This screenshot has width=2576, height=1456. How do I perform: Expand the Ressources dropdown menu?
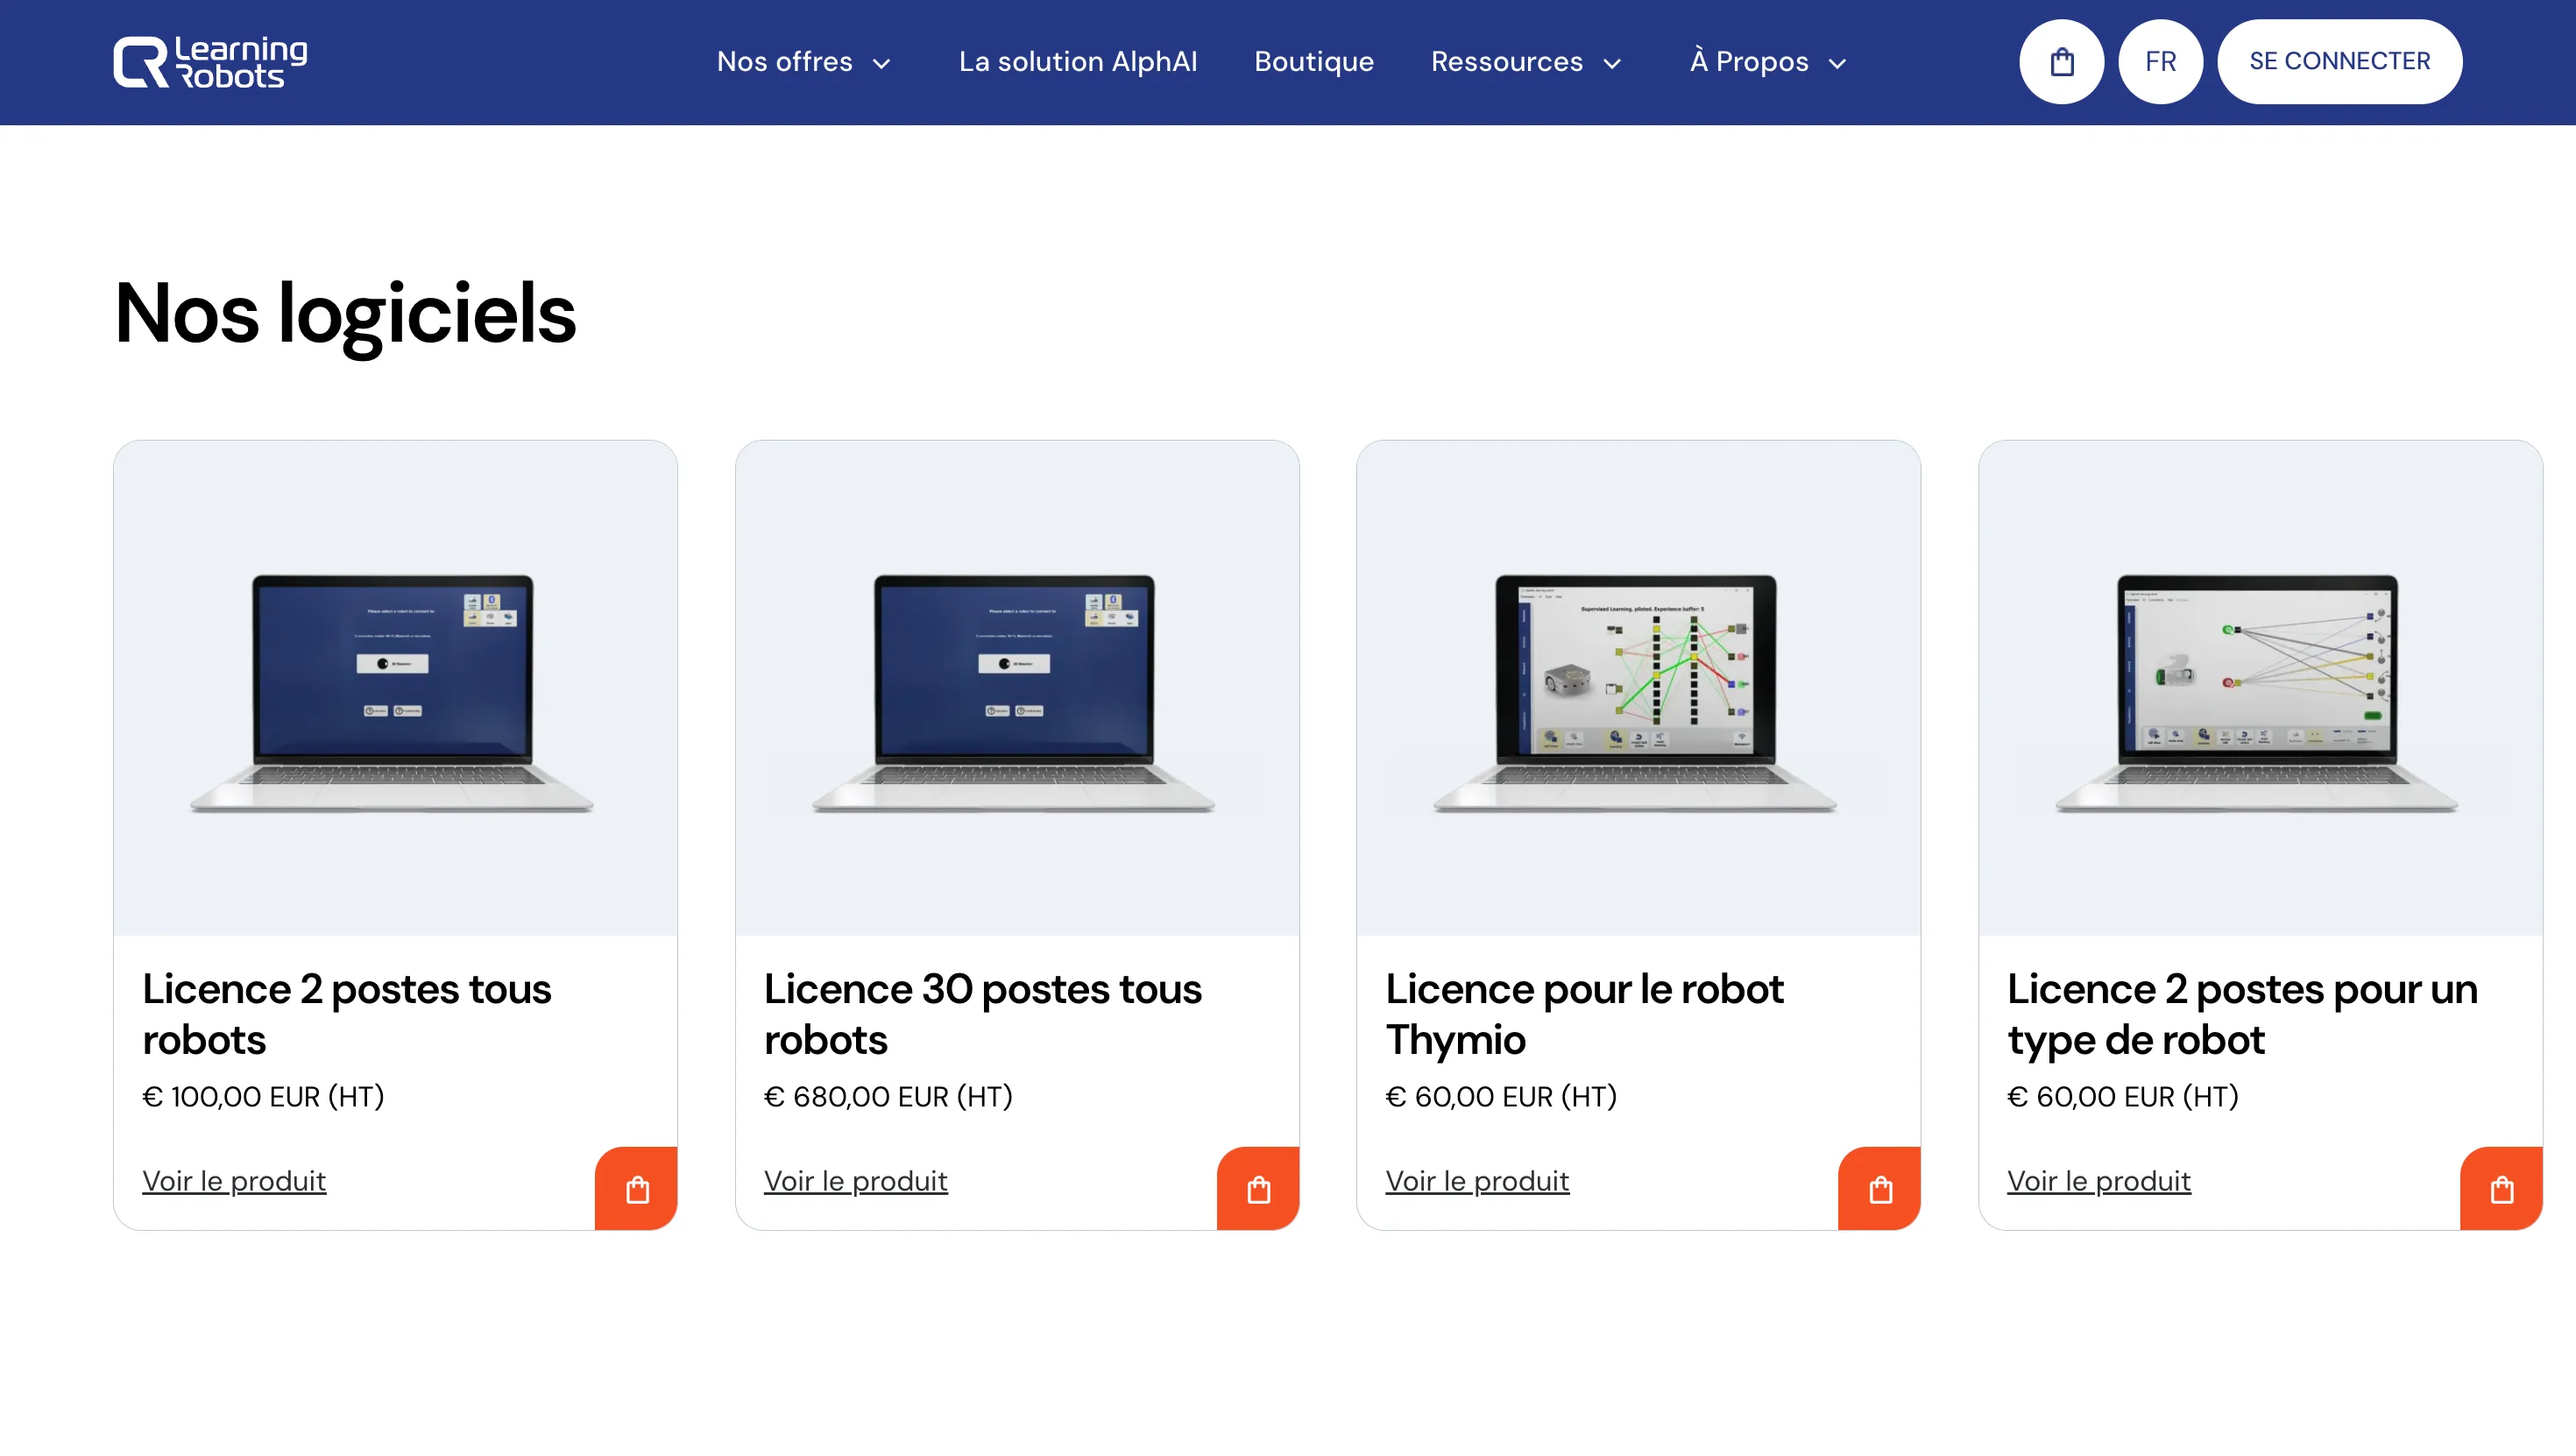[1526, 62]
